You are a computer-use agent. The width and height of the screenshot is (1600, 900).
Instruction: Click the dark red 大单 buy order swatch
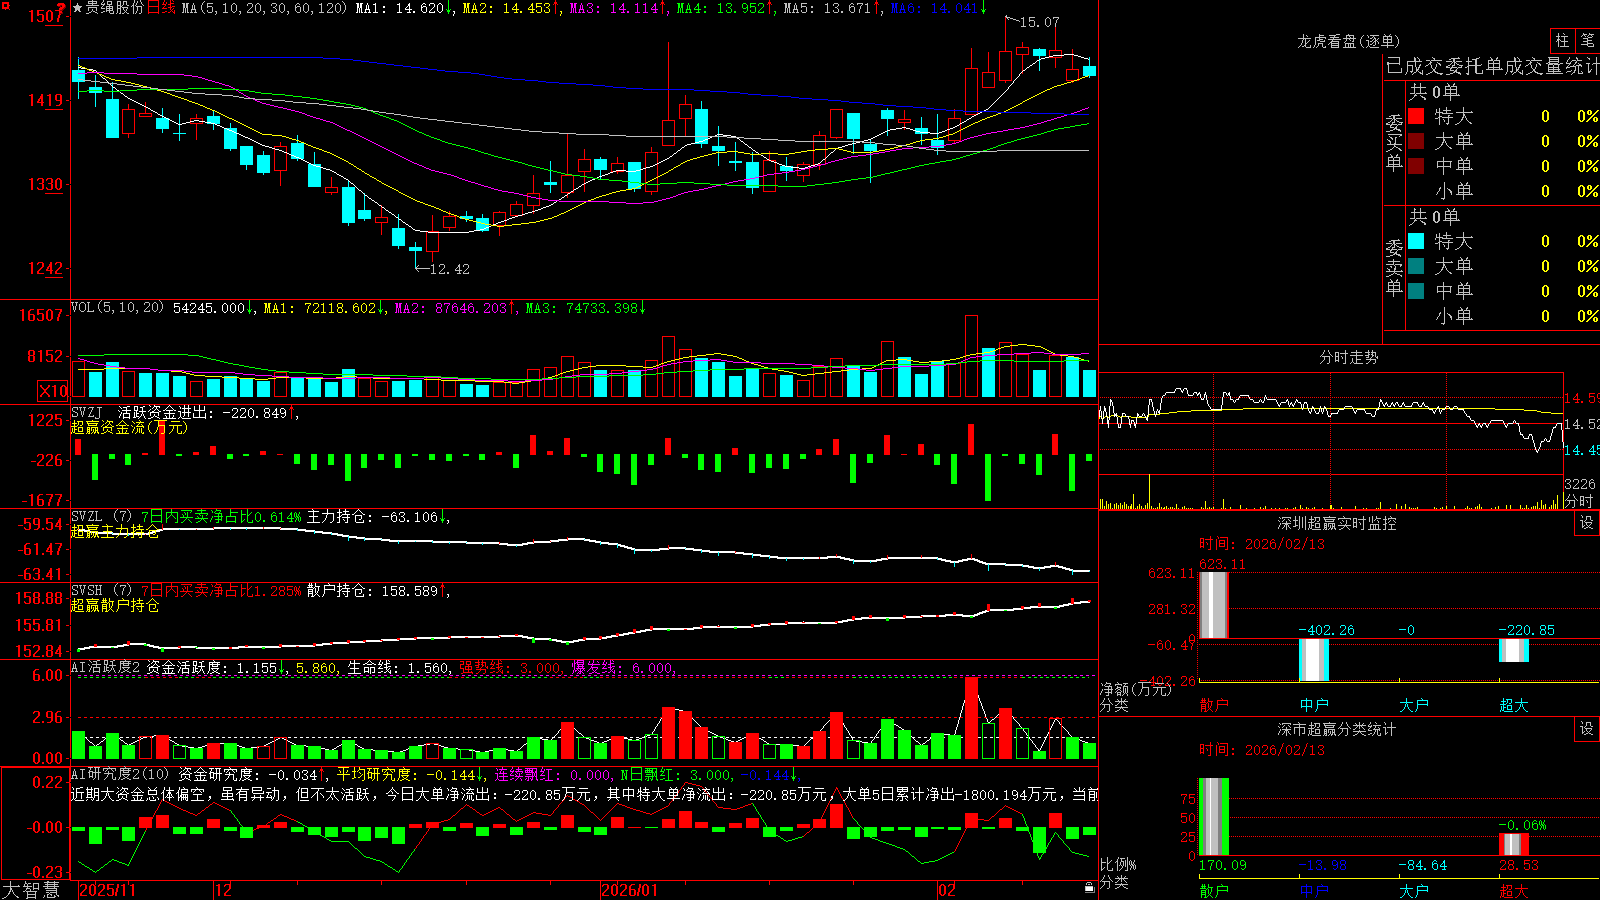click(1416, 141)
